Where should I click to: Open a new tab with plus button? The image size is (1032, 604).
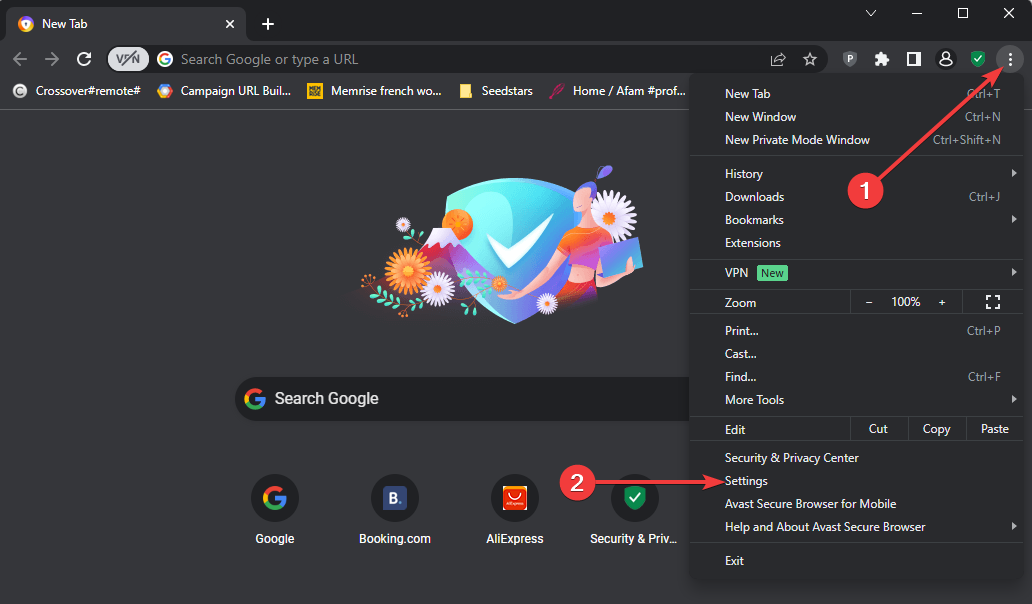tap(267, 24)
